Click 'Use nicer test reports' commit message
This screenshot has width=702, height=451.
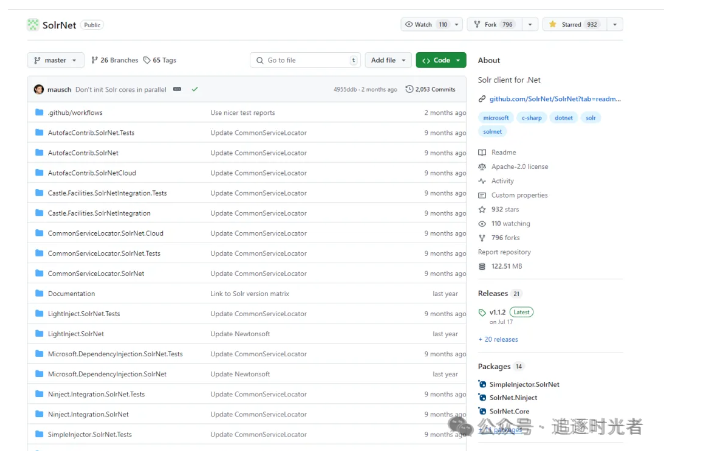click(243, 112)
